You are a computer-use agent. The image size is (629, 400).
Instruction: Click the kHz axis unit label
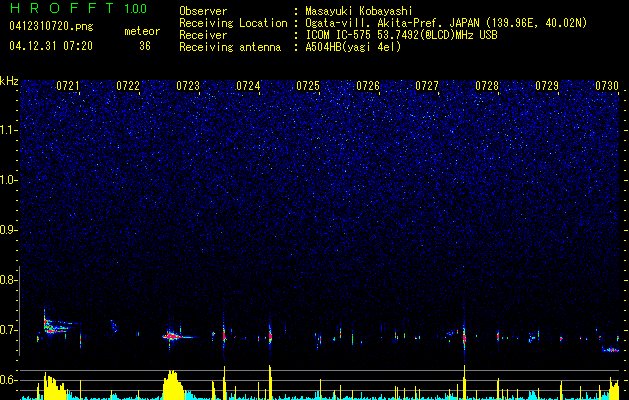(x=9, y=81)
